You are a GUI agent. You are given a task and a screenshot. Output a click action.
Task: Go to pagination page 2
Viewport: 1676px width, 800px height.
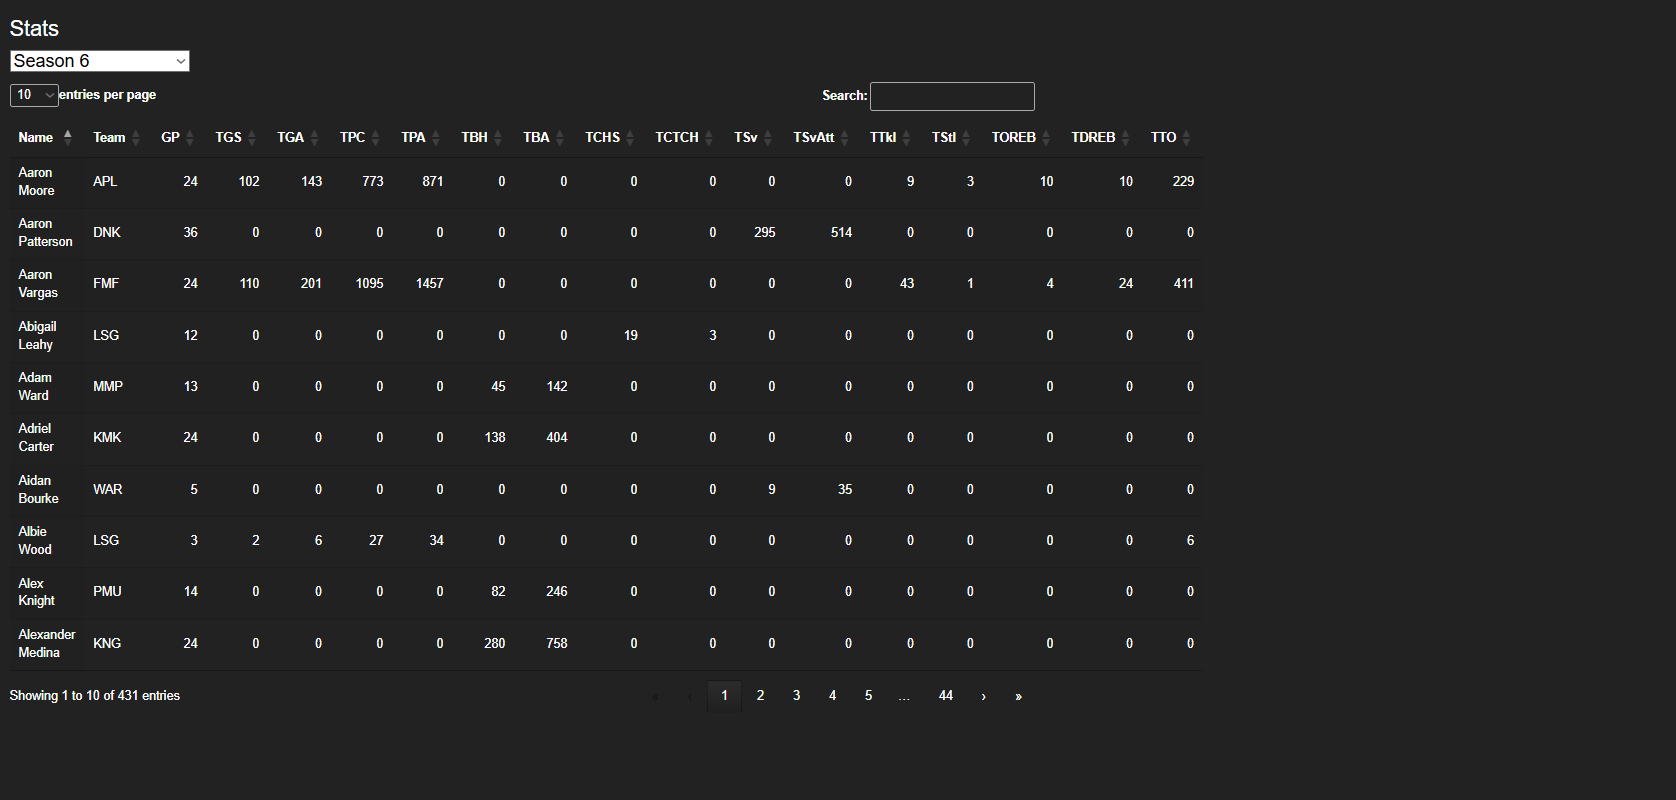[x=760, y=695]
